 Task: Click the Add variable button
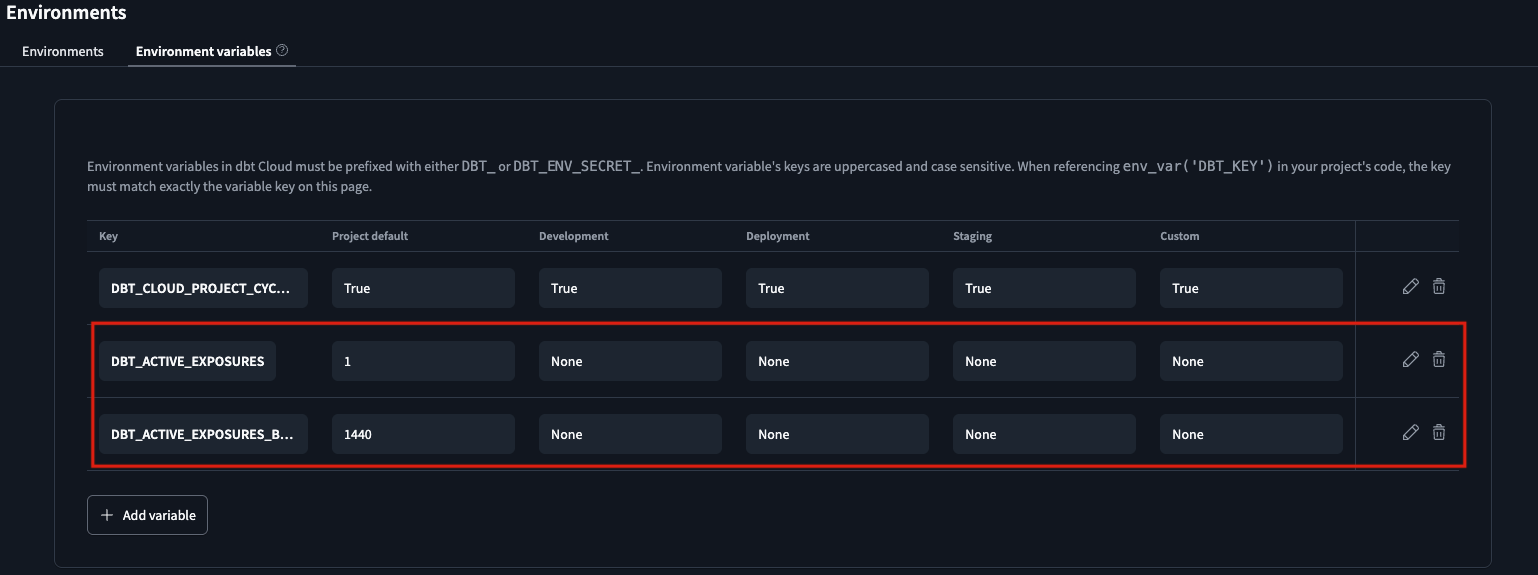(x=147, y=515)
